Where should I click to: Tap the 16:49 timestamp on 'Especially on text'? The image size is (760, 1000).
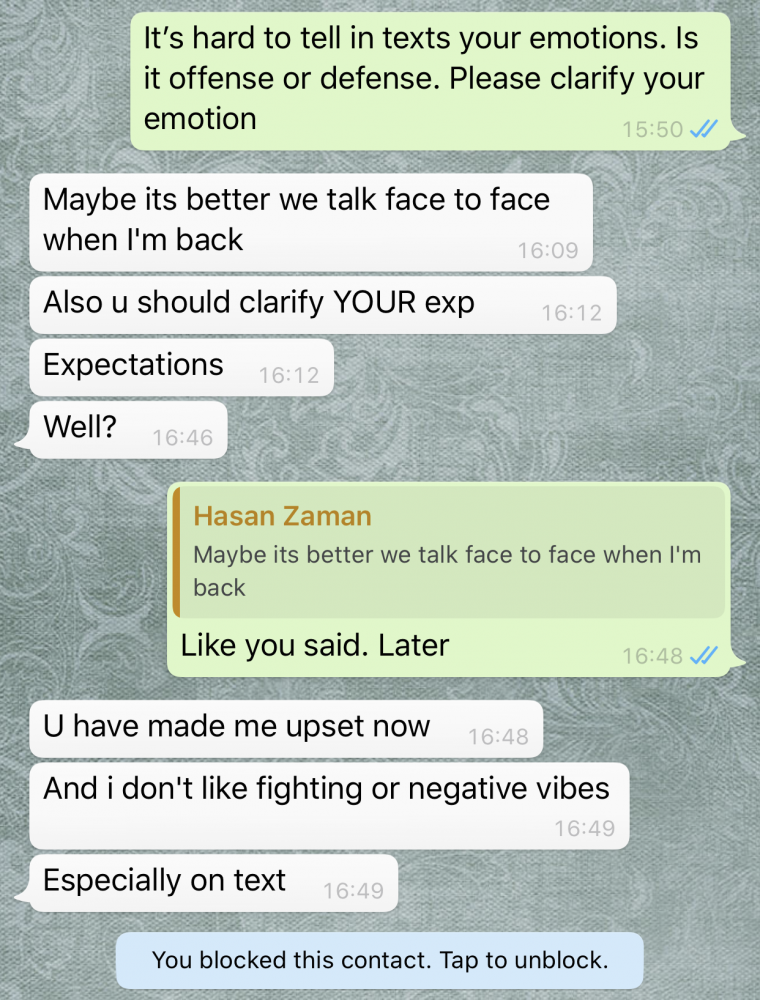353,890
